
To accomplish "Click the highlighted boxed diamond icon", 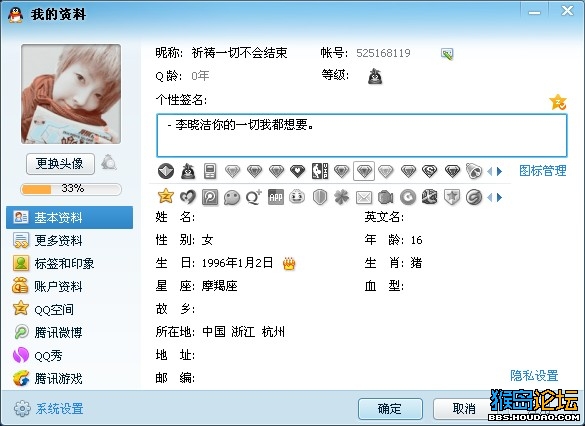I will [x=364, y=171].
